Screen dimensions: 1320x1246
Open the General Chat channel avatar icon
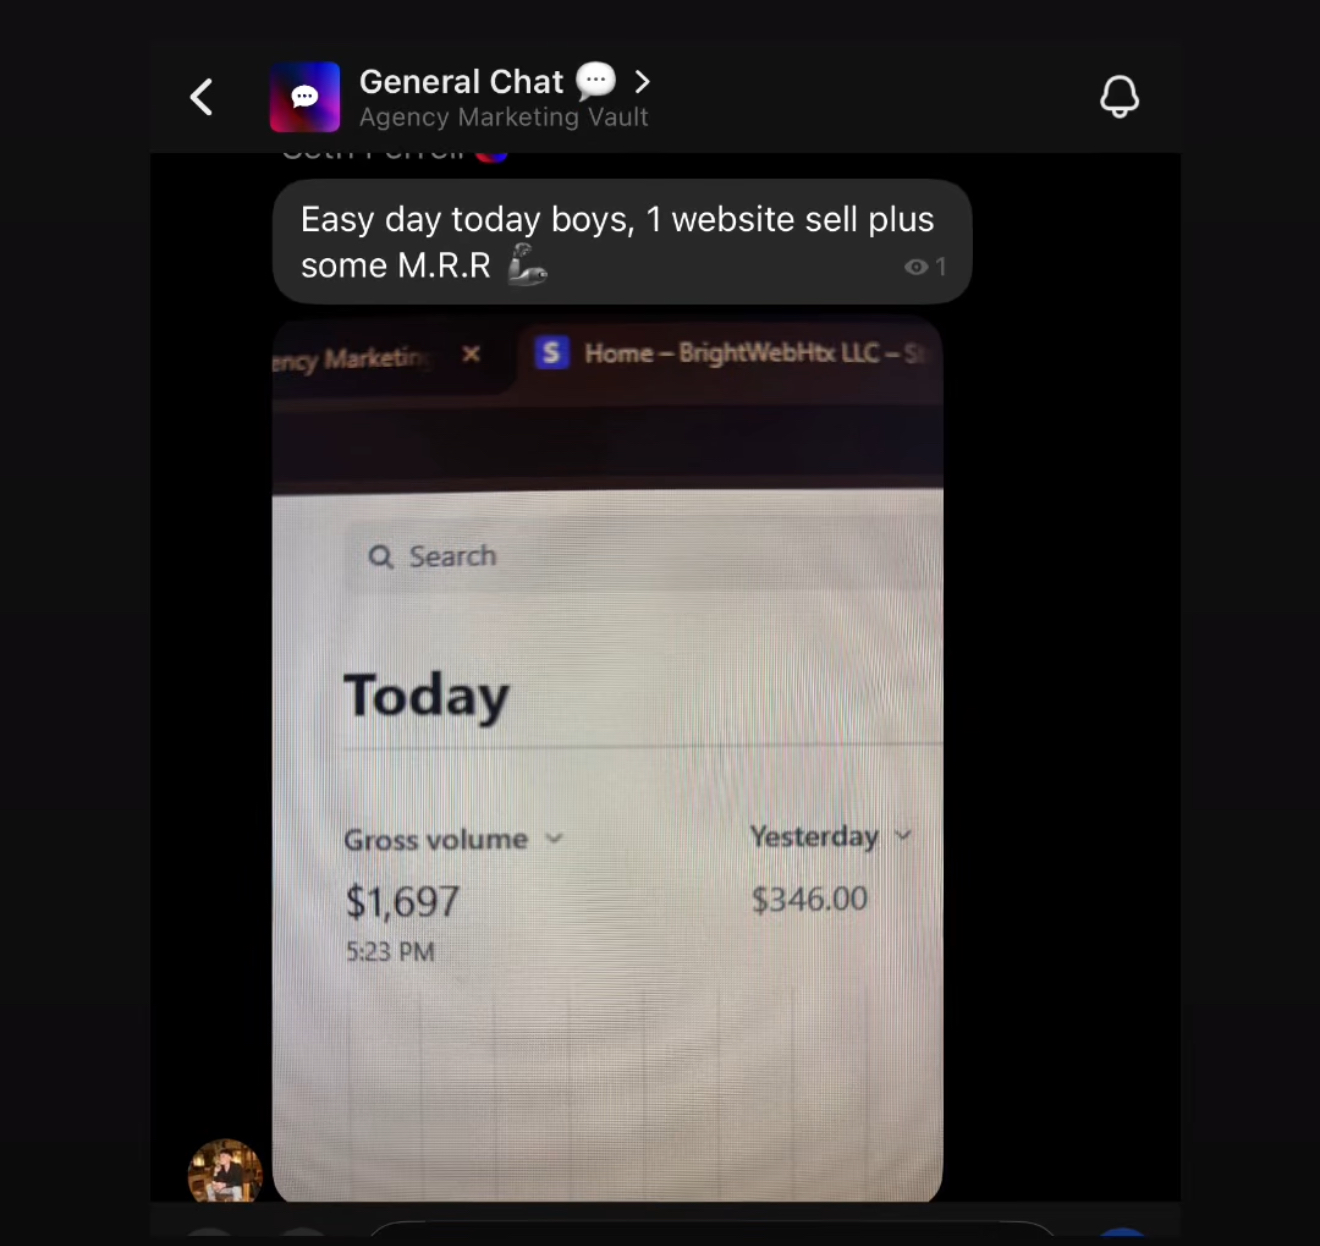(x=305, y=97)
